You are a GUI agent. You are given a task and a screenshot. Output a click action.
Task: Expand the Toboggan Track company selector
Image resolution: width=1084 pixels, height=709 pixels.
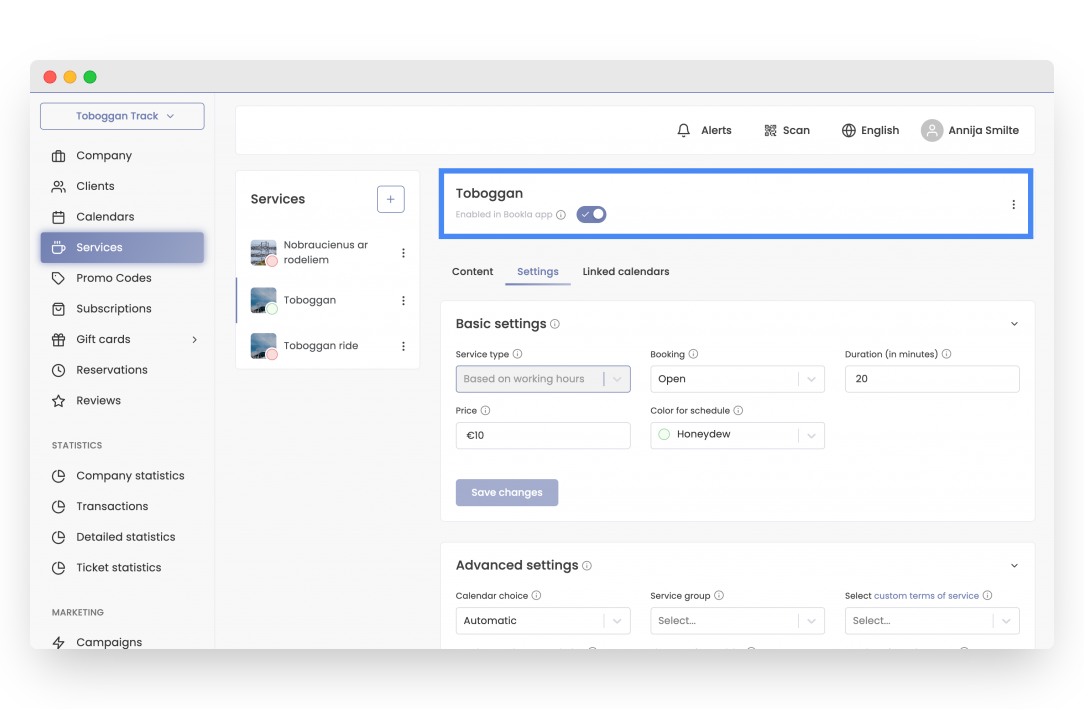(x=122, y=116)
